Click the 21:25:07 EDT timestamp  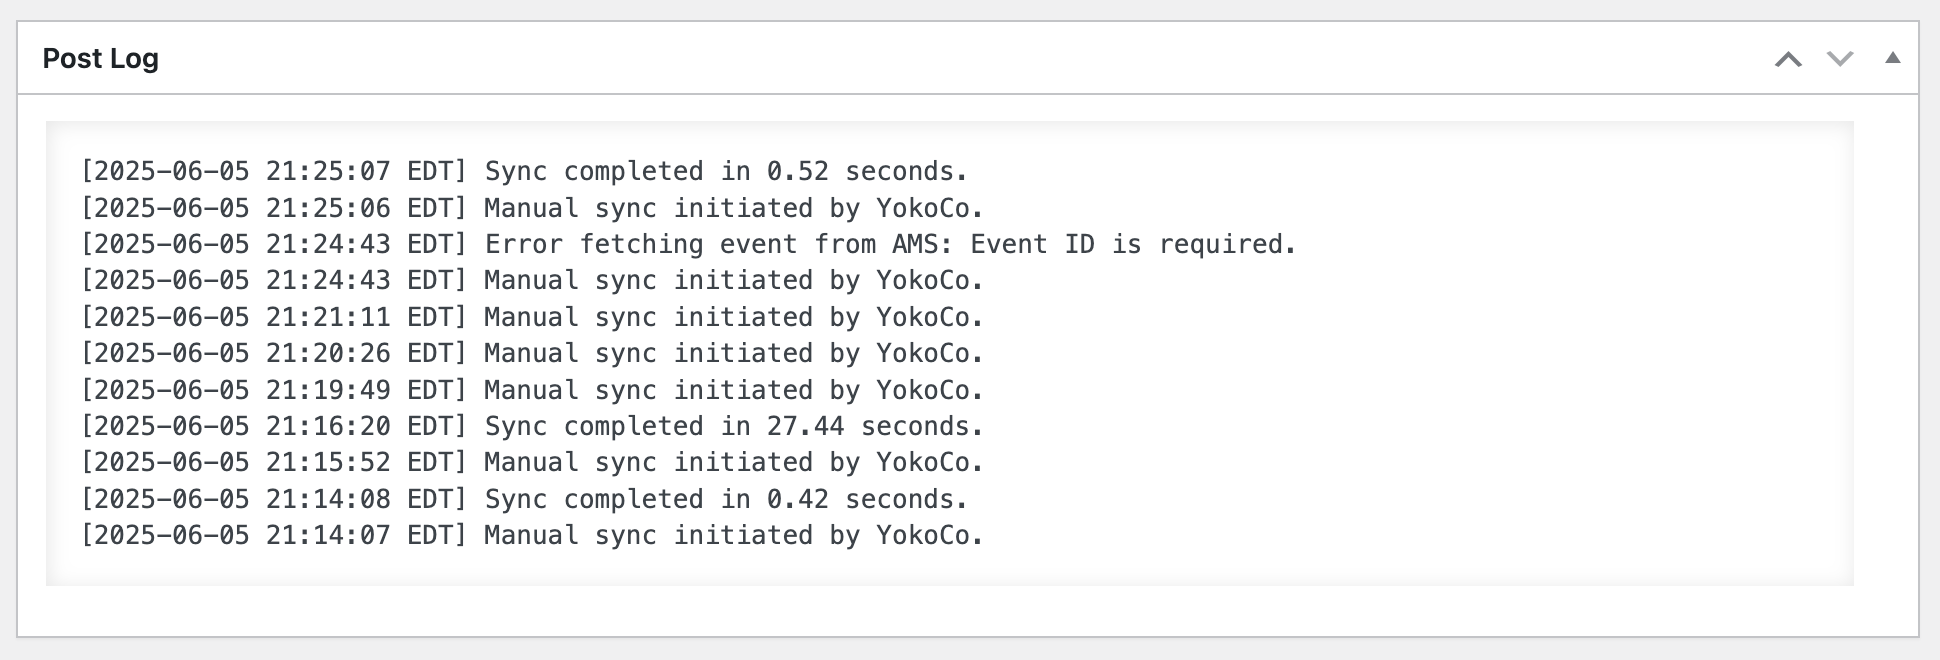pos(327,172)
